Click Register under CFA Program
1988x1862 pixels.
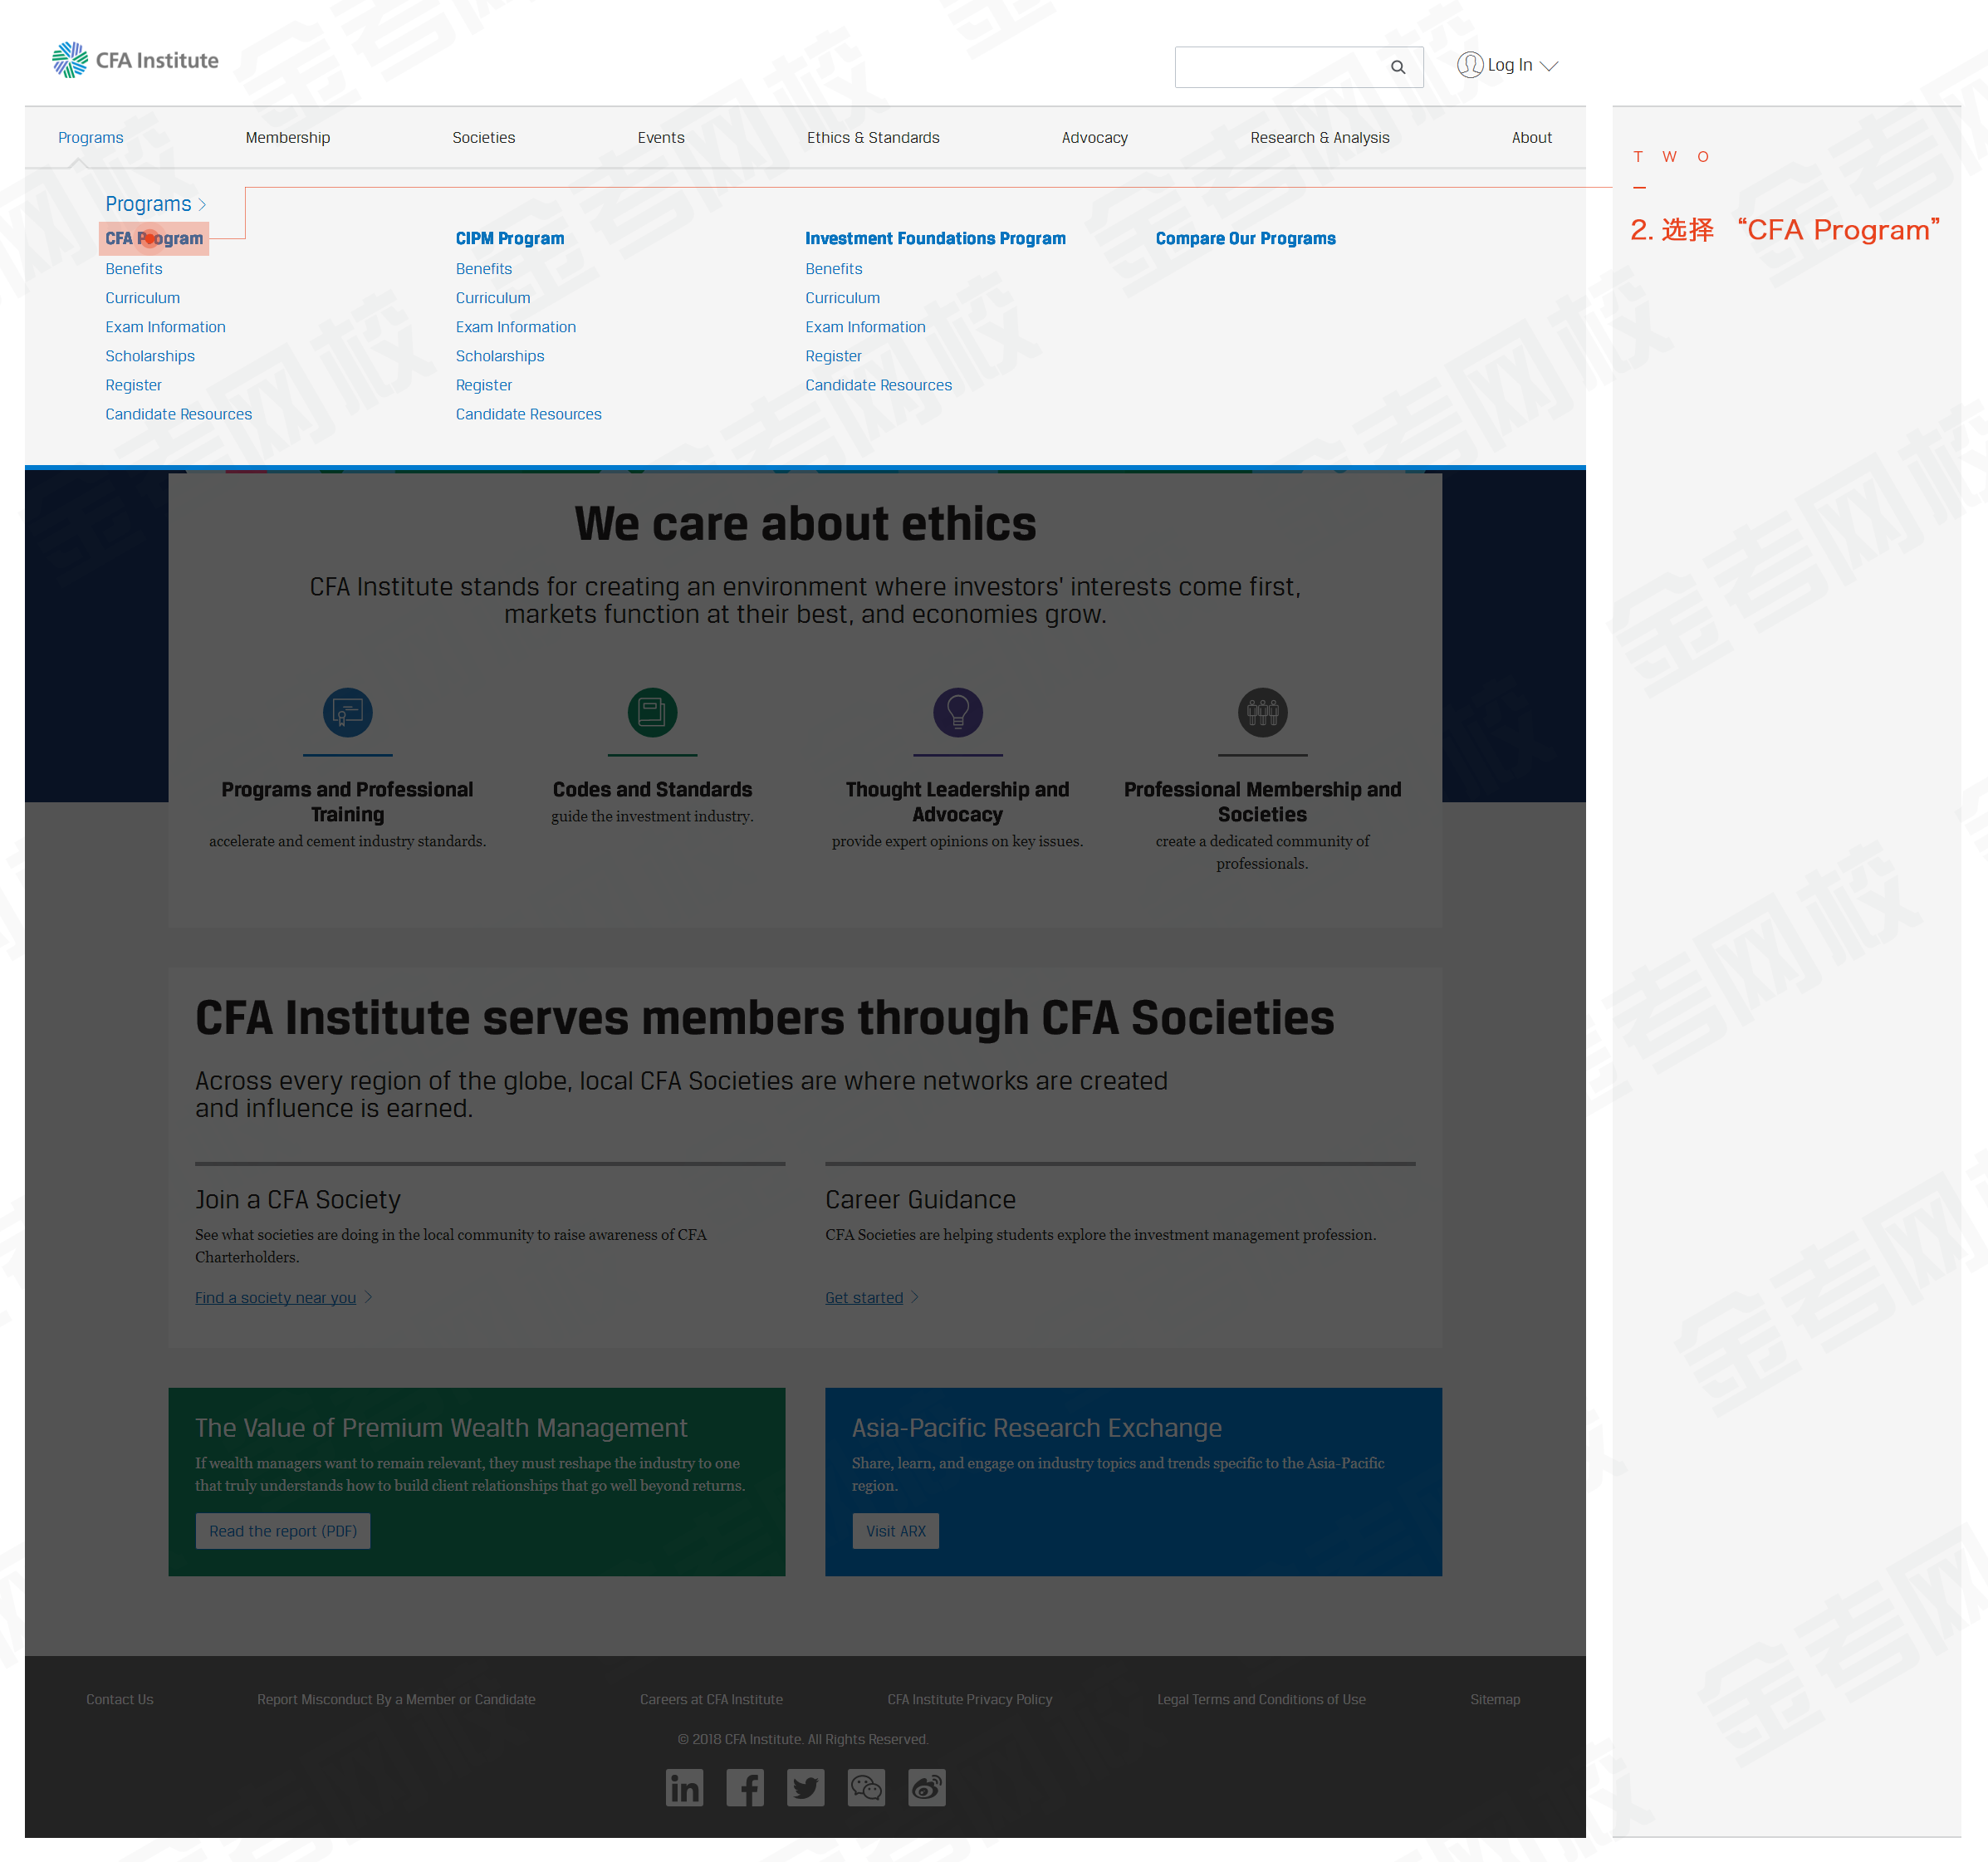coord(134,384)
